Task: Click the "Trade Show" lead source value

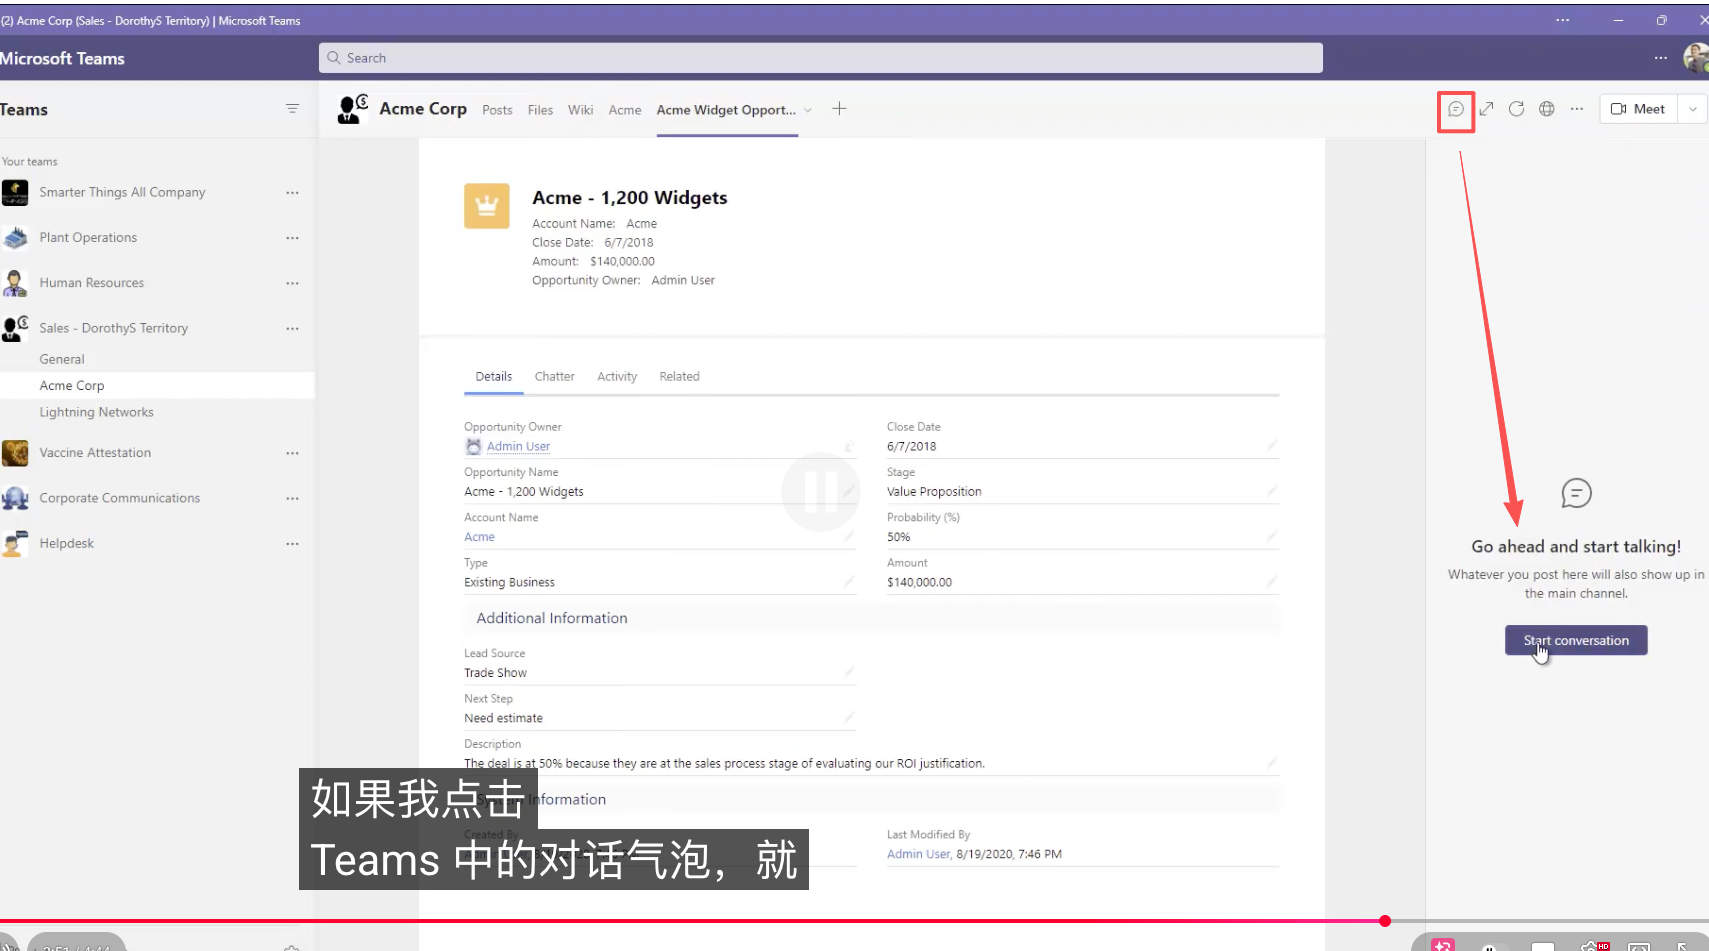Action: point(495,673)
